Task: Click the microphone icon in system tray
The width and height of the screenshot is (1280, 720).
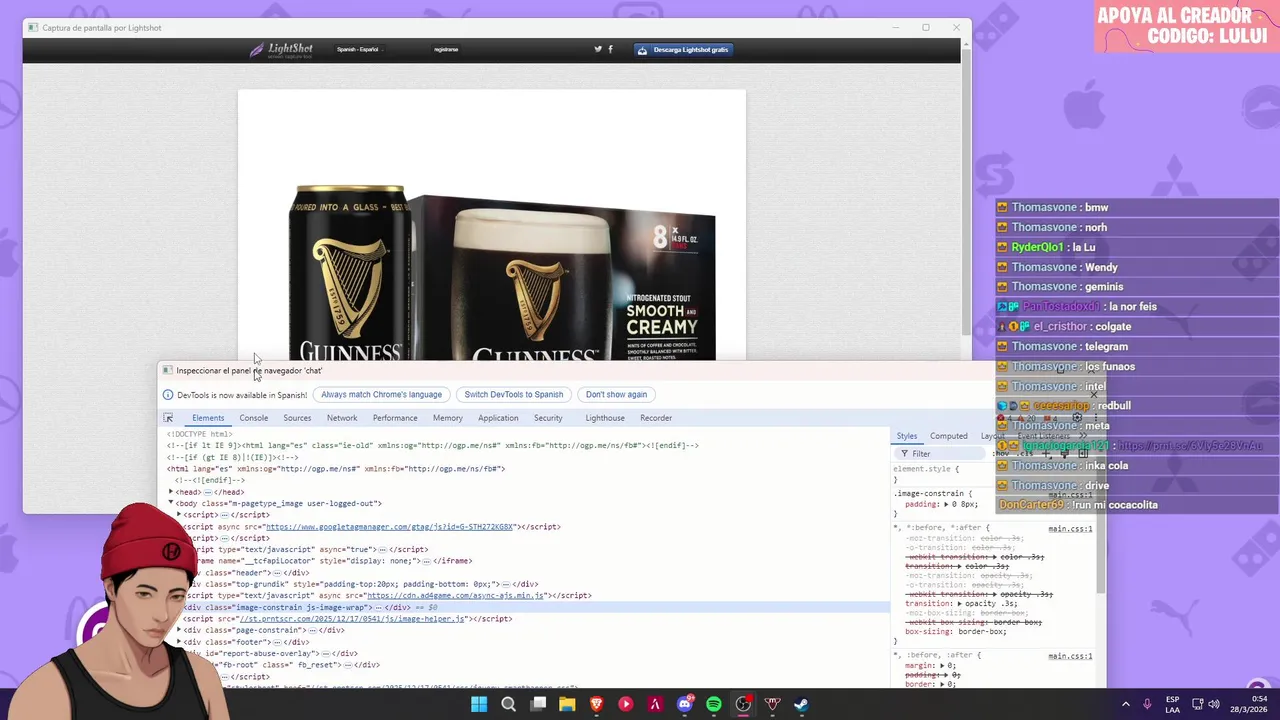Action: point(1147,704)
